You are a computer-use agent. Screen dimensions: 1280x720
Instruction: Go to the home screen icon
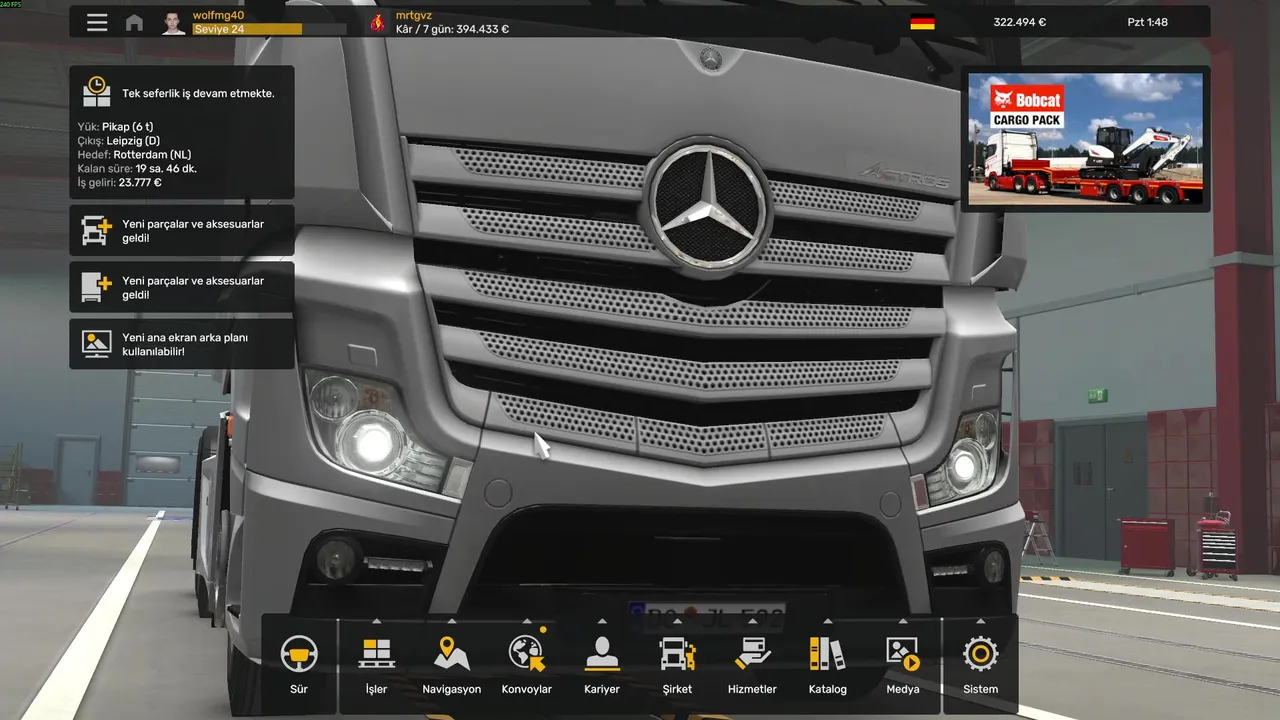(134, 23)
